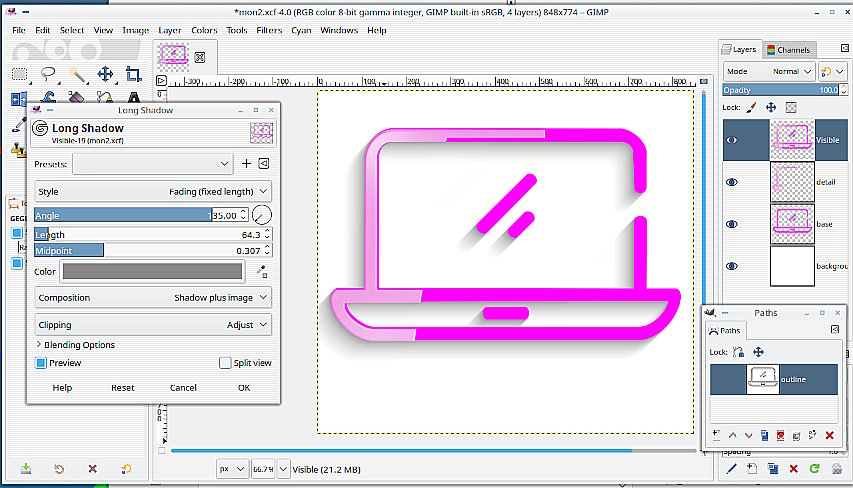This screenshot has height=488, width=853.
Task: Open the presets menu arrow icon
Action: point(264,164)
